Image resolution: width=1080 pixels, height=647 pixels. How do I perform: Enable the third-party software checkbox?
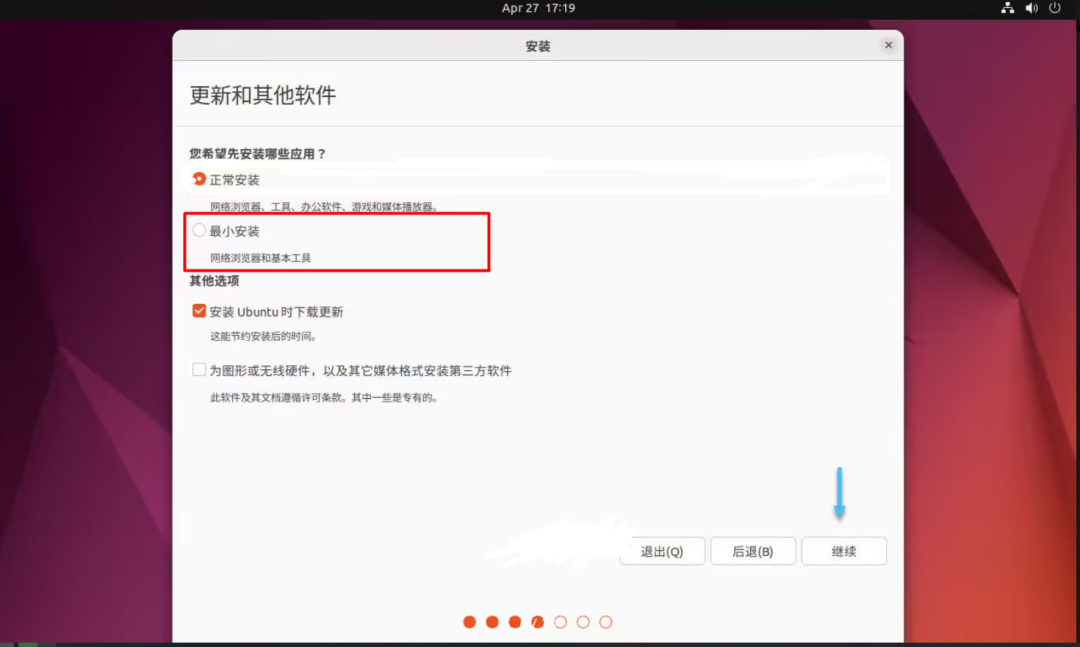point(199,370)
